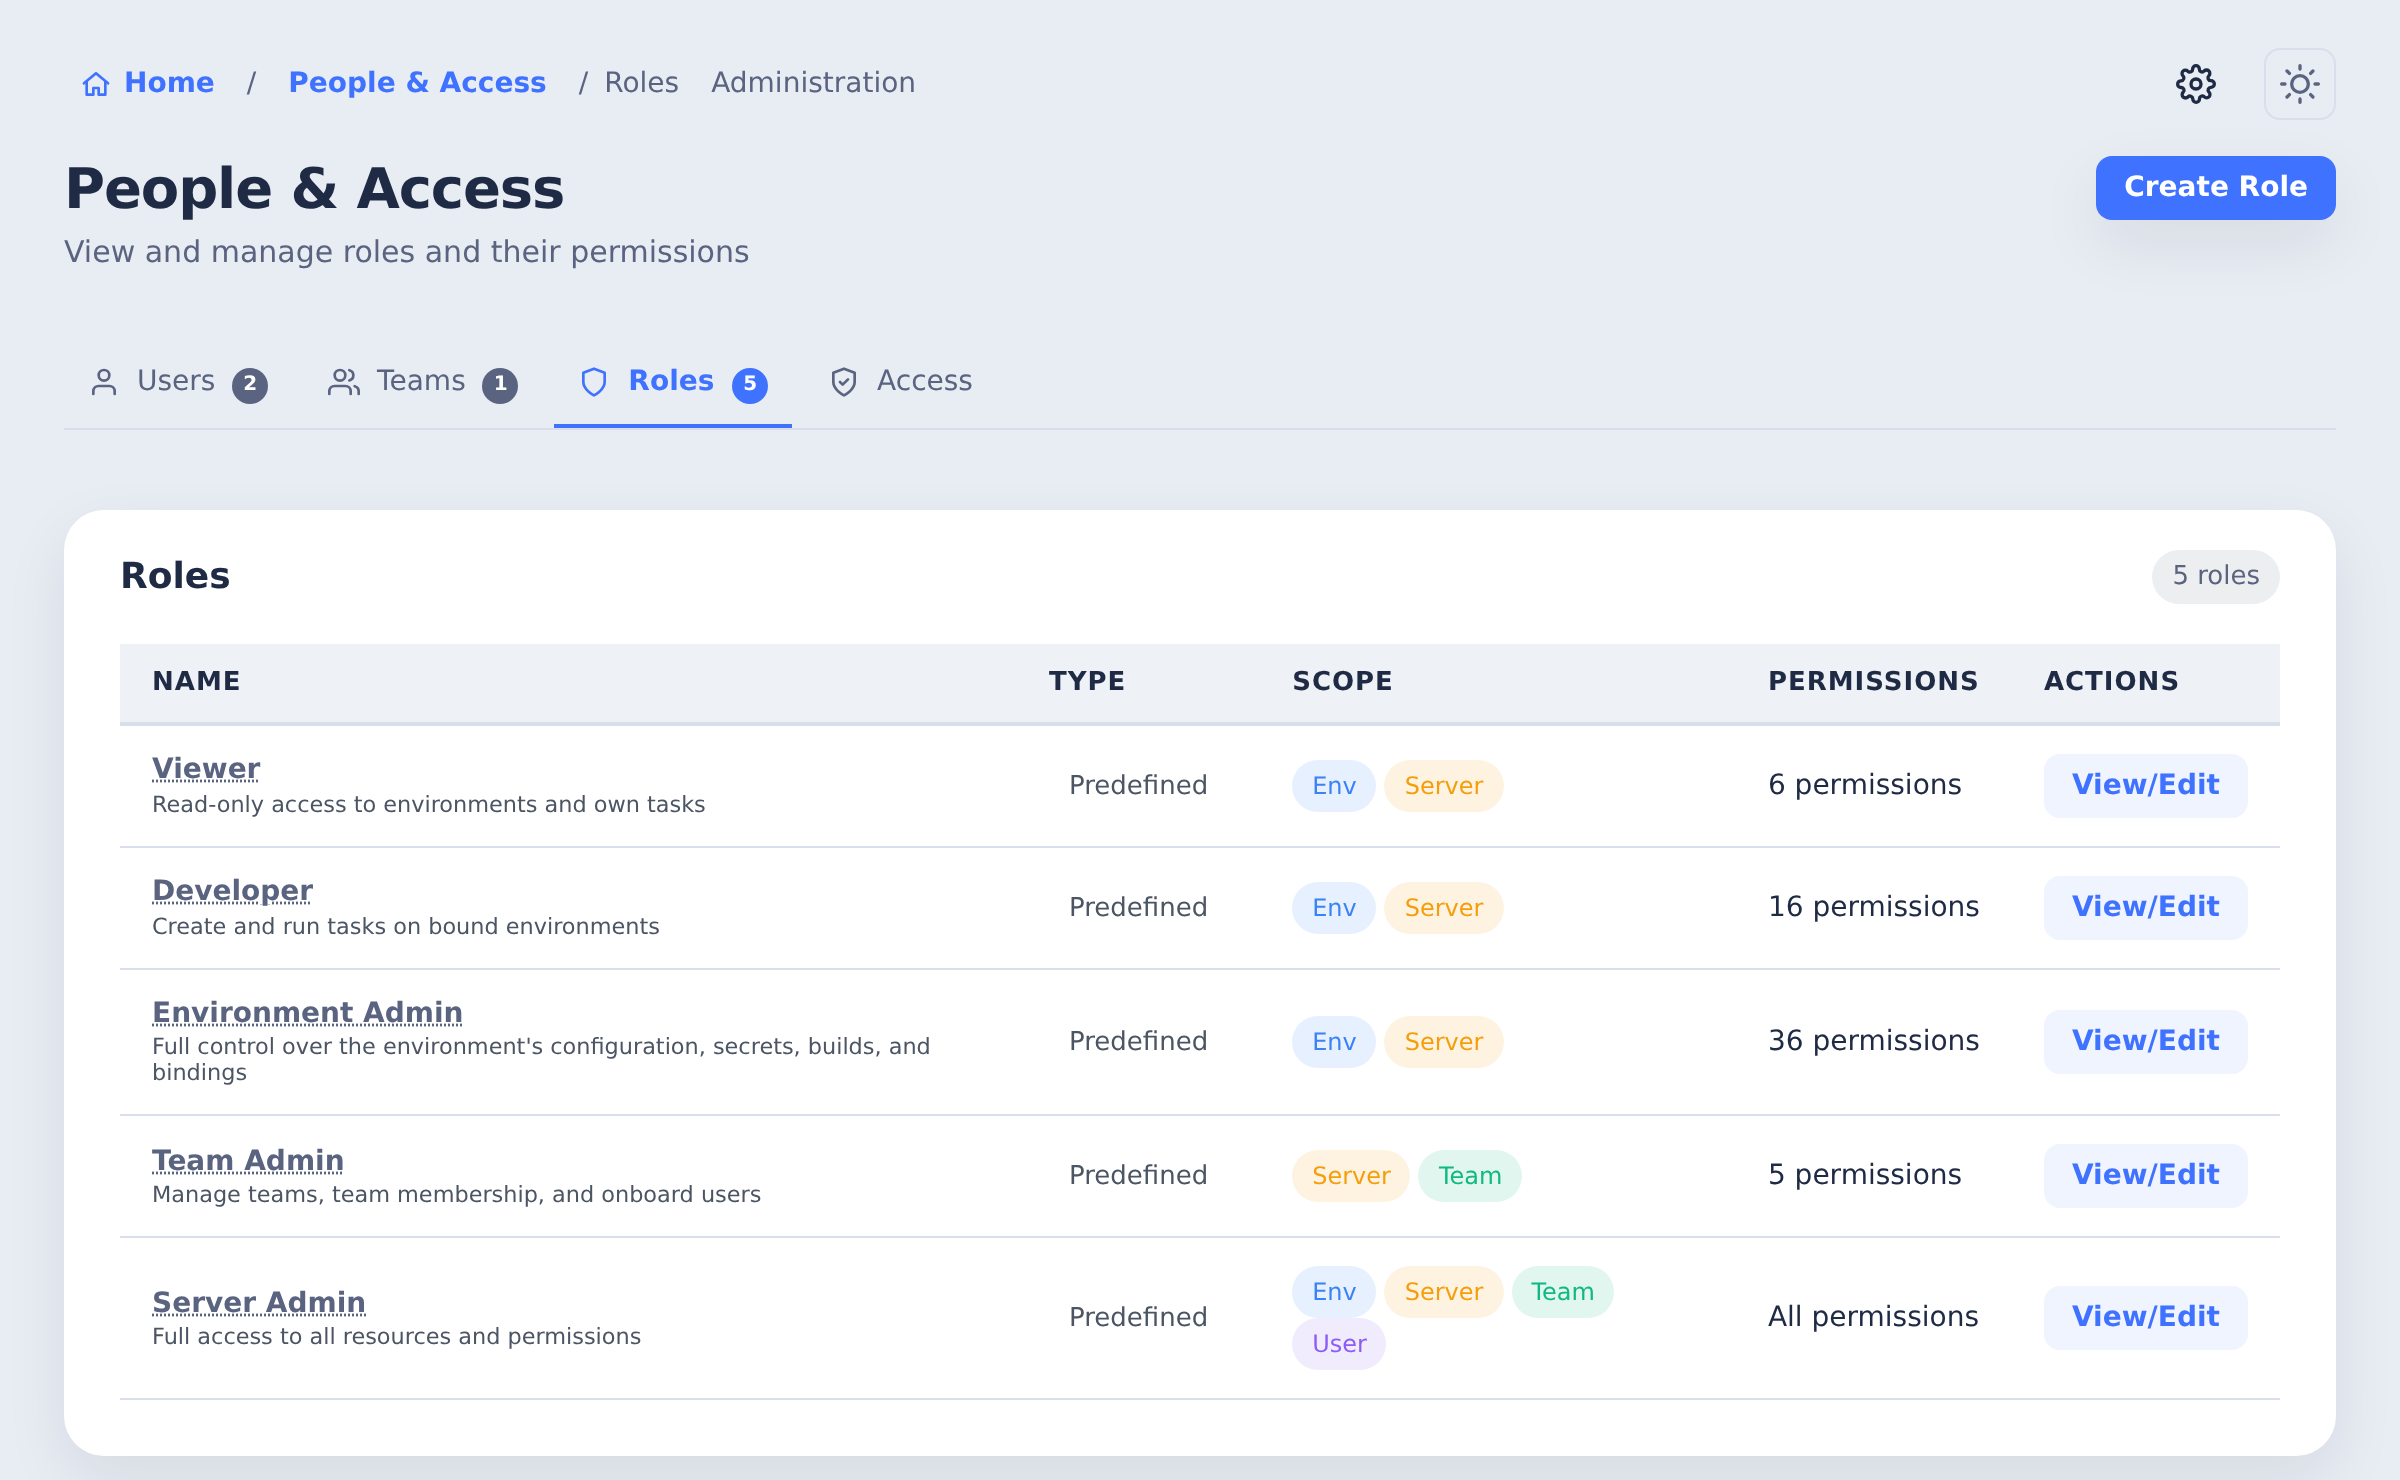The image size is (2400, 1480).
Task: Click 'Predefined' type in Environment Admin row
Action: pos(1138,1041)
